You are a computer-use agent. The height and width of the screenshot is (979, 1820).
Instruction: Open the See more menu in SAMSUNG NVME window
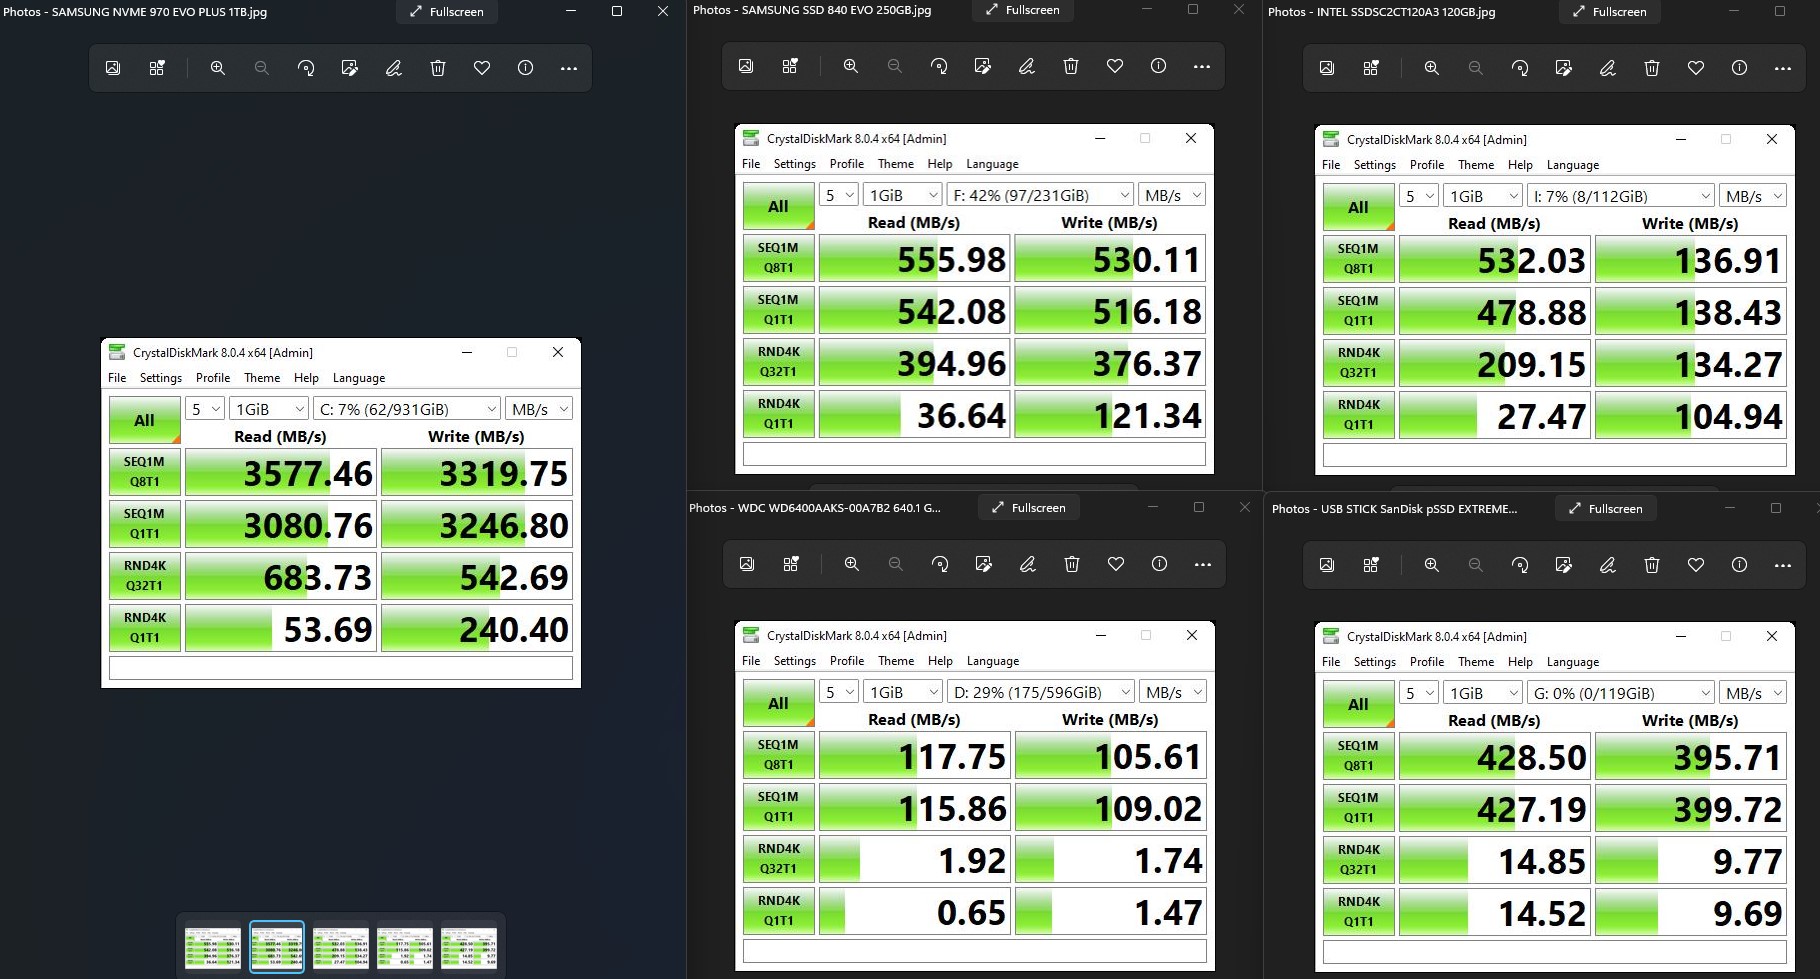click(569, 68)
